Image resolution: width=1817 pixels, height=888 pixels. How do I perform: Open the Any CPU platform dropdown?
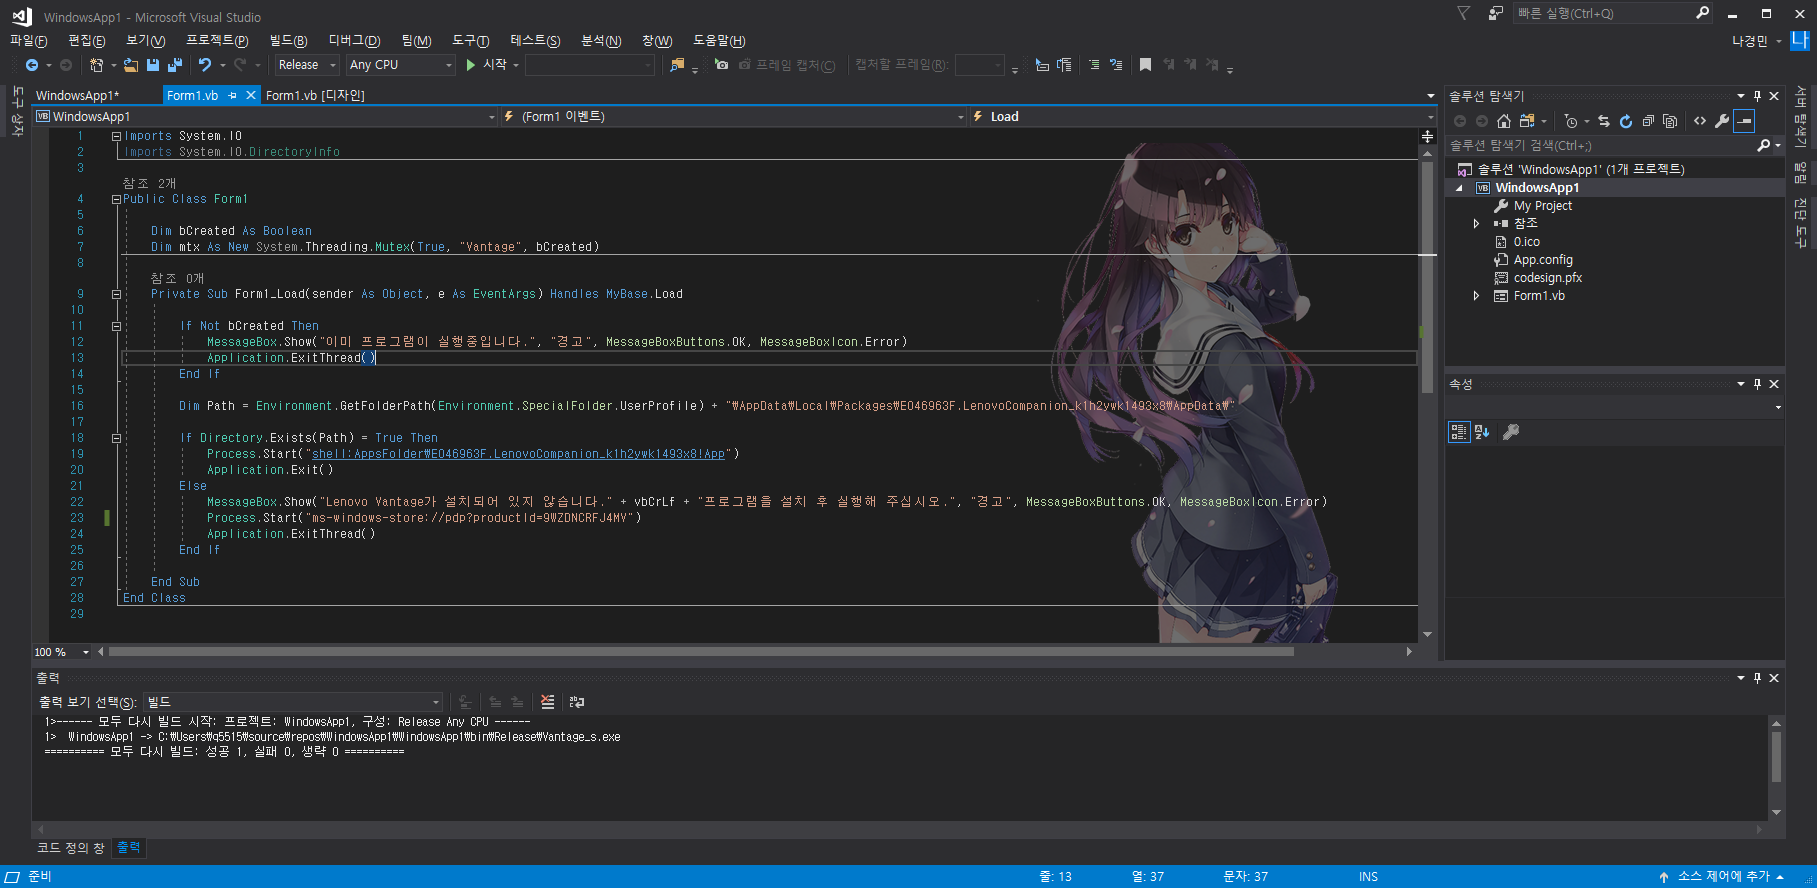pyautogui.click(x=401, y=65)
